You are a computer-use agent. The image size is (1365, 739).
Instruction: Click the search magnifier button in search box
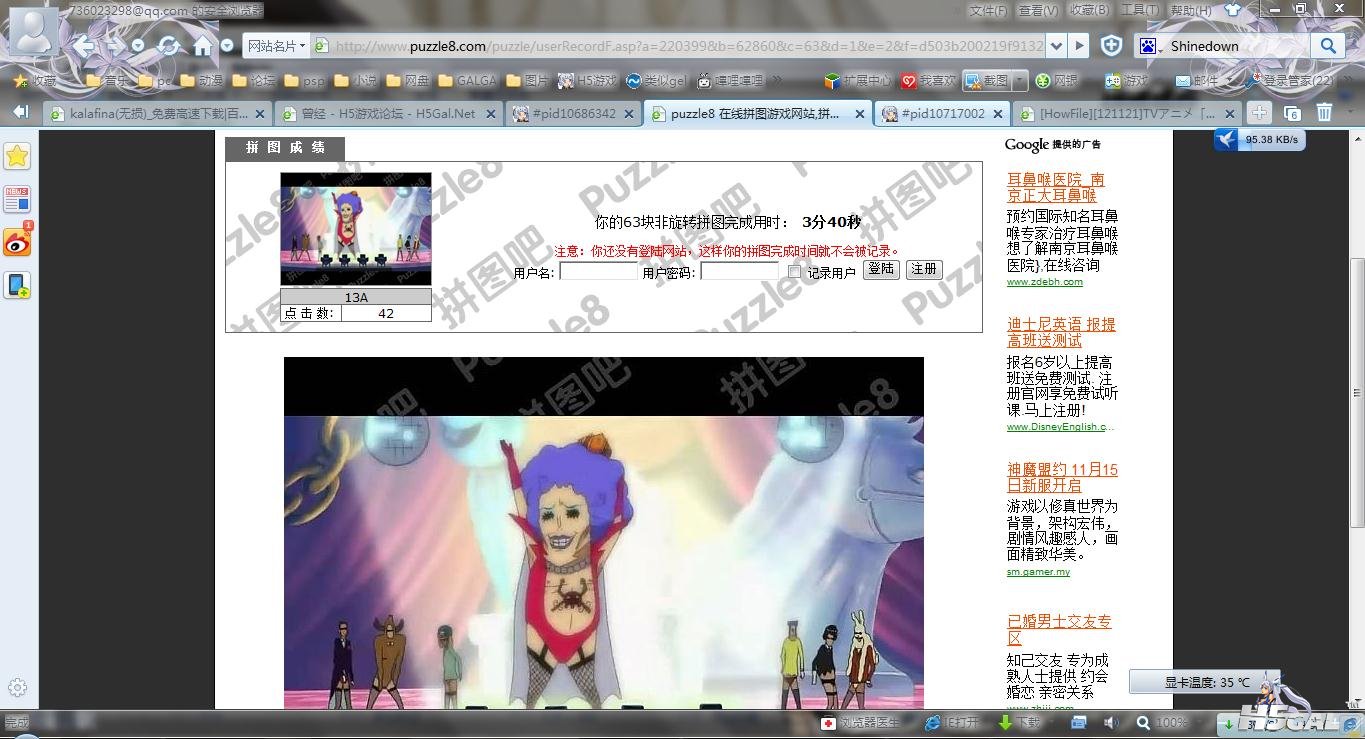[1327, 46]
